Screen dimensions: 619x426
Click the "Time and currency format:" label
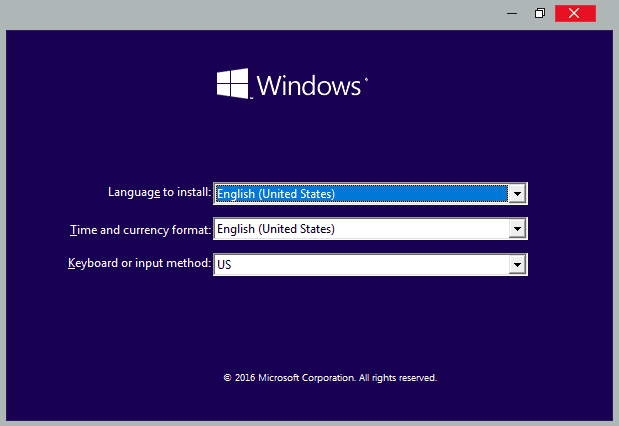[x=141, y=230]
